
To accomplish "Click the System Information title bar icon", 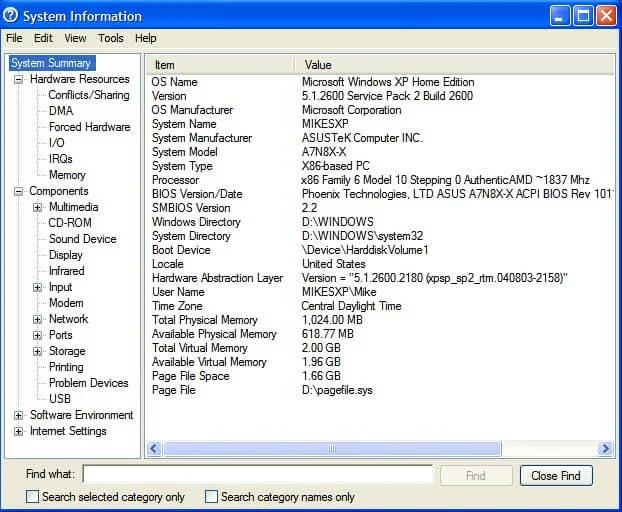I will click(11, 15).
